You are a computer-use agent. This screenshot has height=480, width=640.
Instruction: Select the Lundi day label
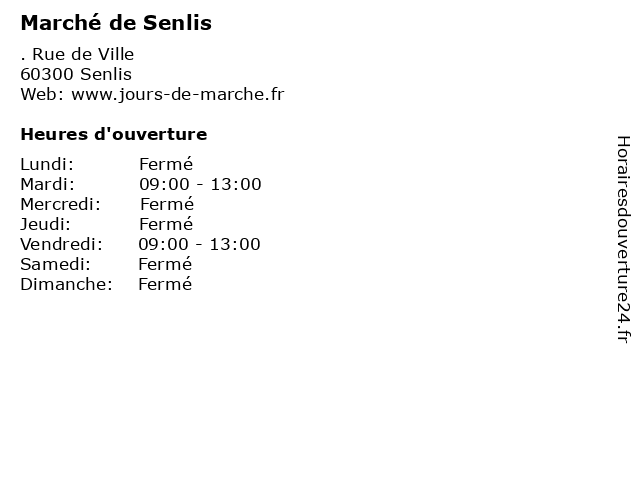pyautogui.click(x=47, y=164)
